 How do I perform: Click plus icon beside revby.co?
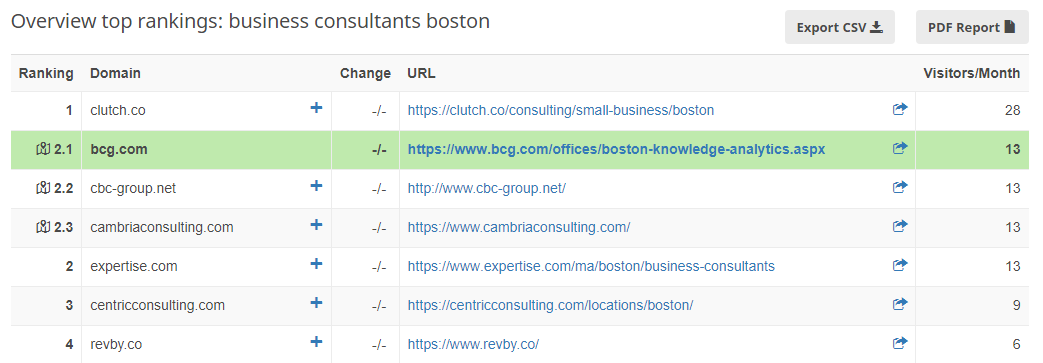pyautogui.click(x=317, y=342)
